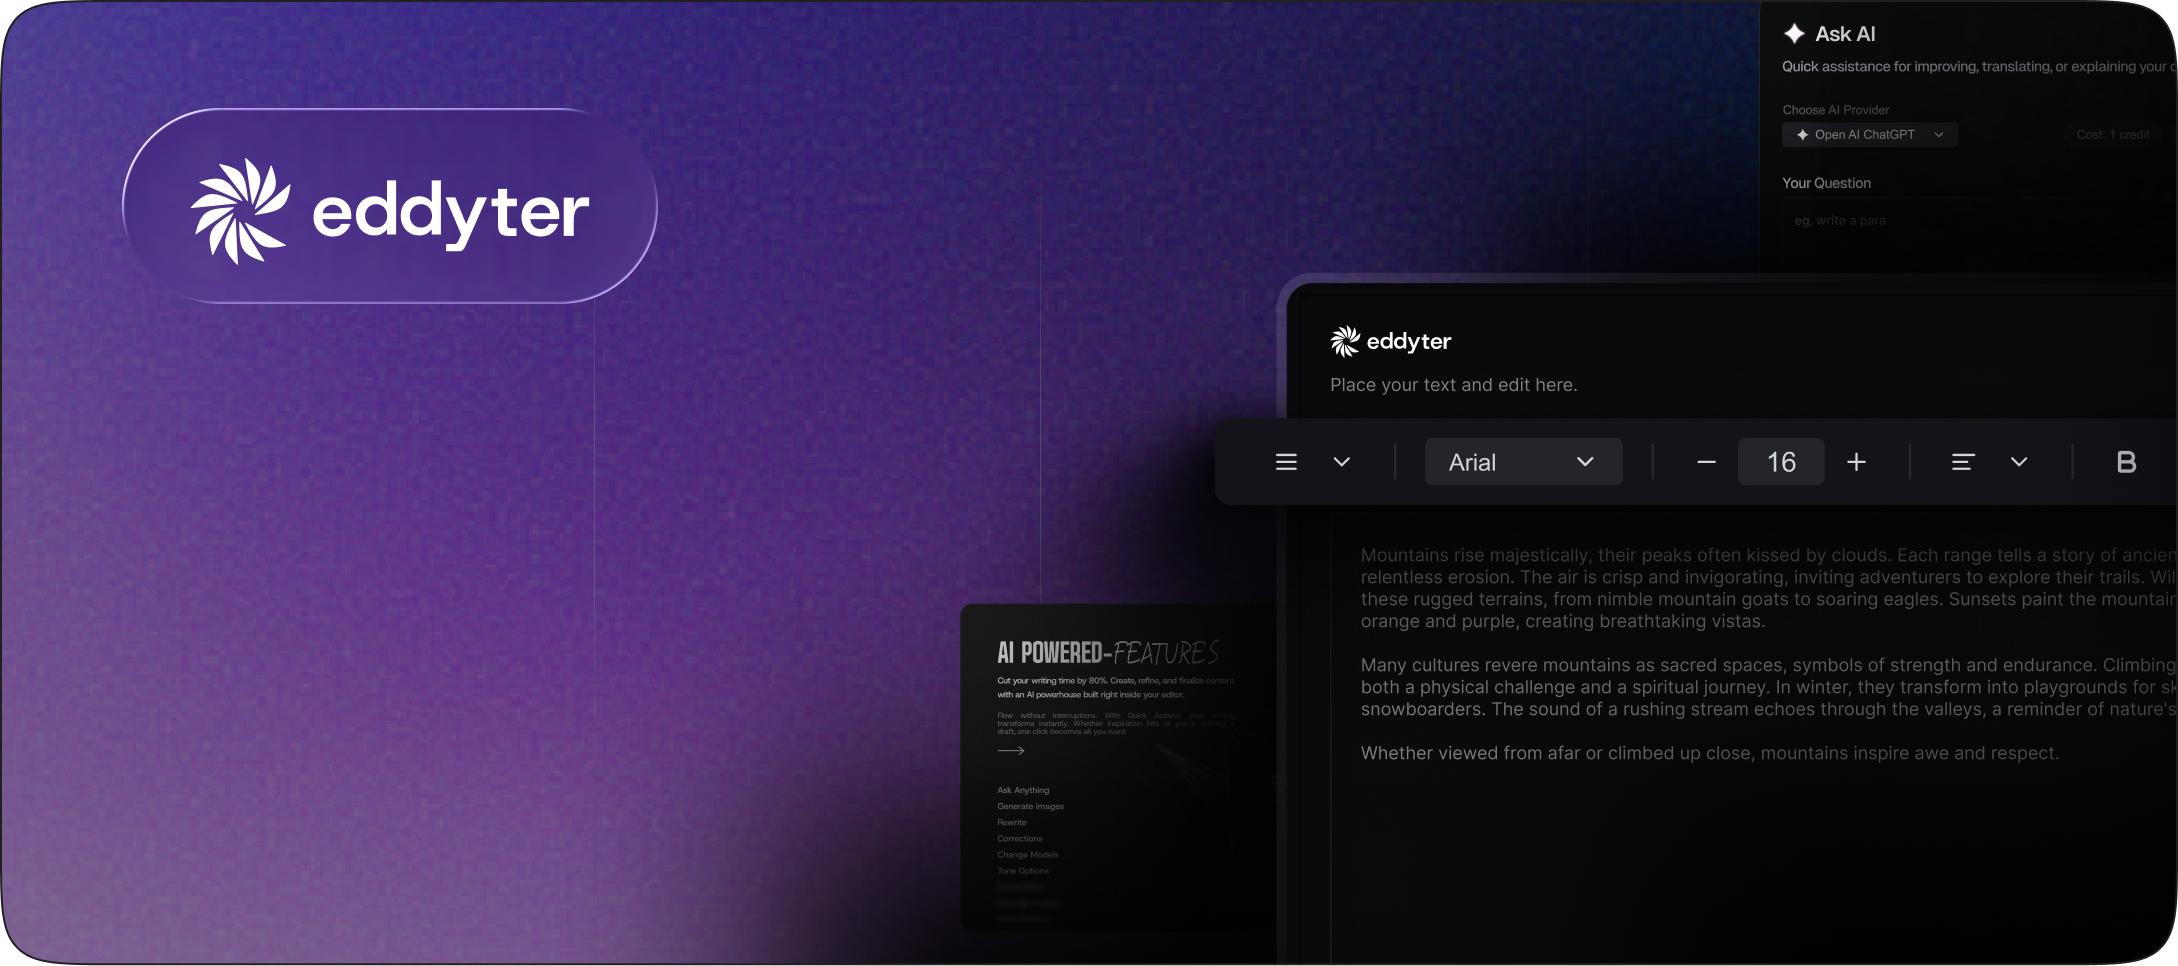This screenshot has width=2178, height=966.
Task: Click the "Place your text and edit here." line
Action: (1453, 385)
